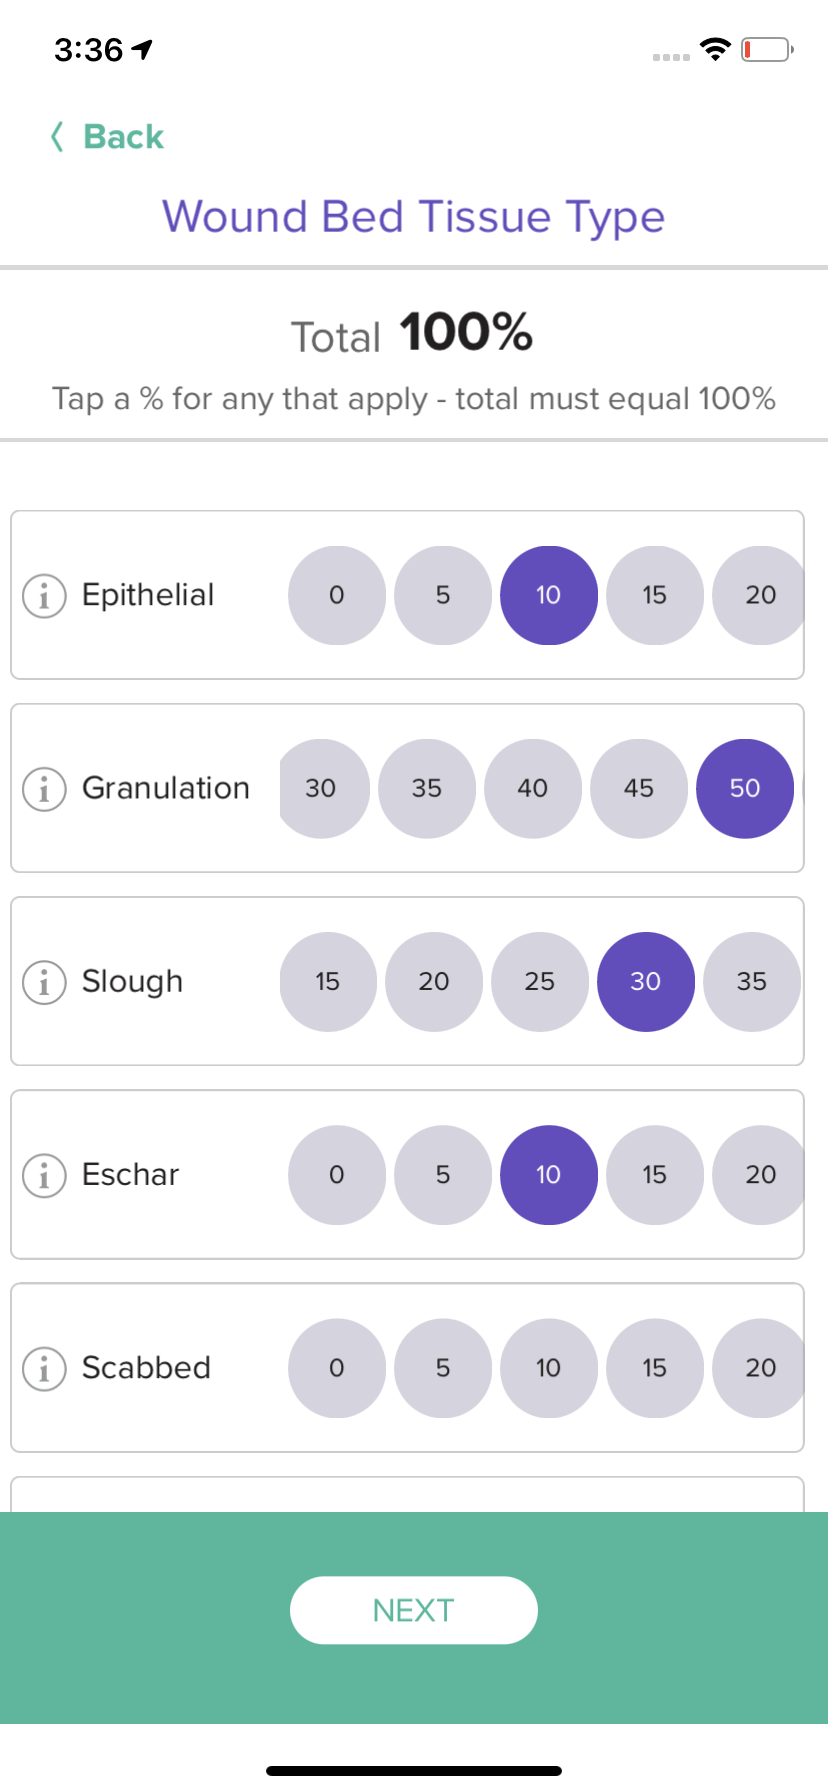Show the Slough info icon details
This screenshot has width=828, height=1792.
tap(44, 982)
